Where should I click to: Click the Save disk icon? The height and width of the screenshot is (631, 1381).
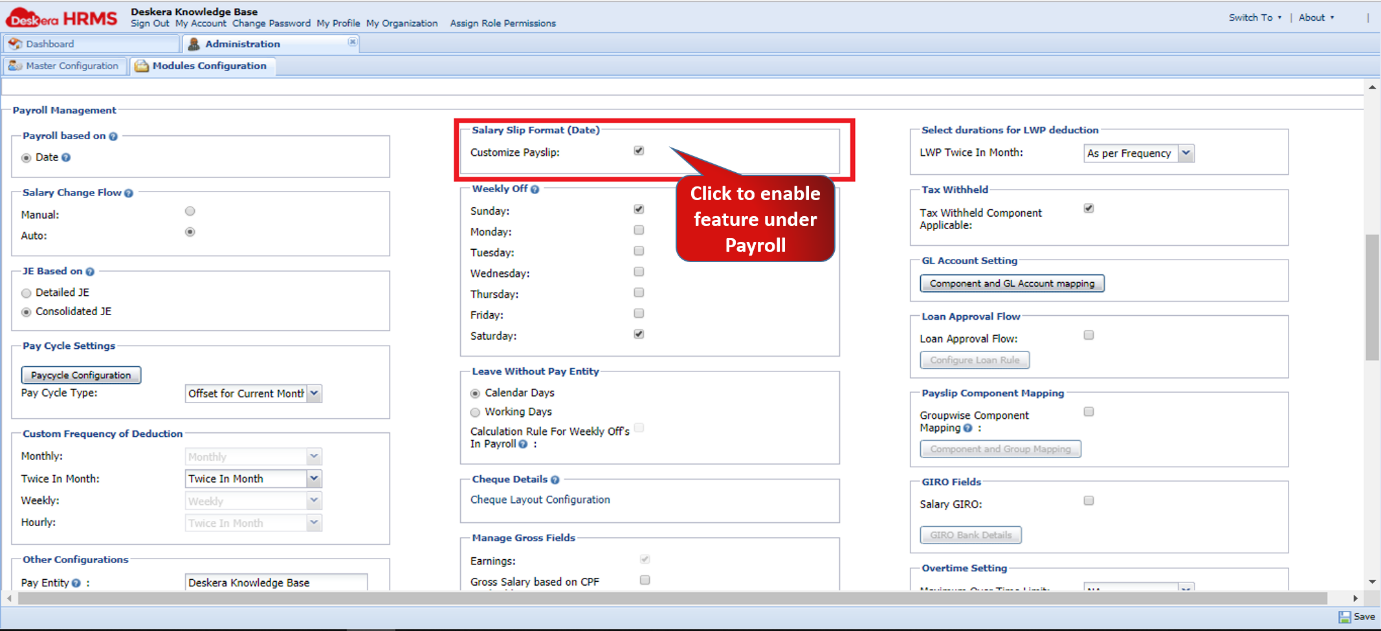1343,617
